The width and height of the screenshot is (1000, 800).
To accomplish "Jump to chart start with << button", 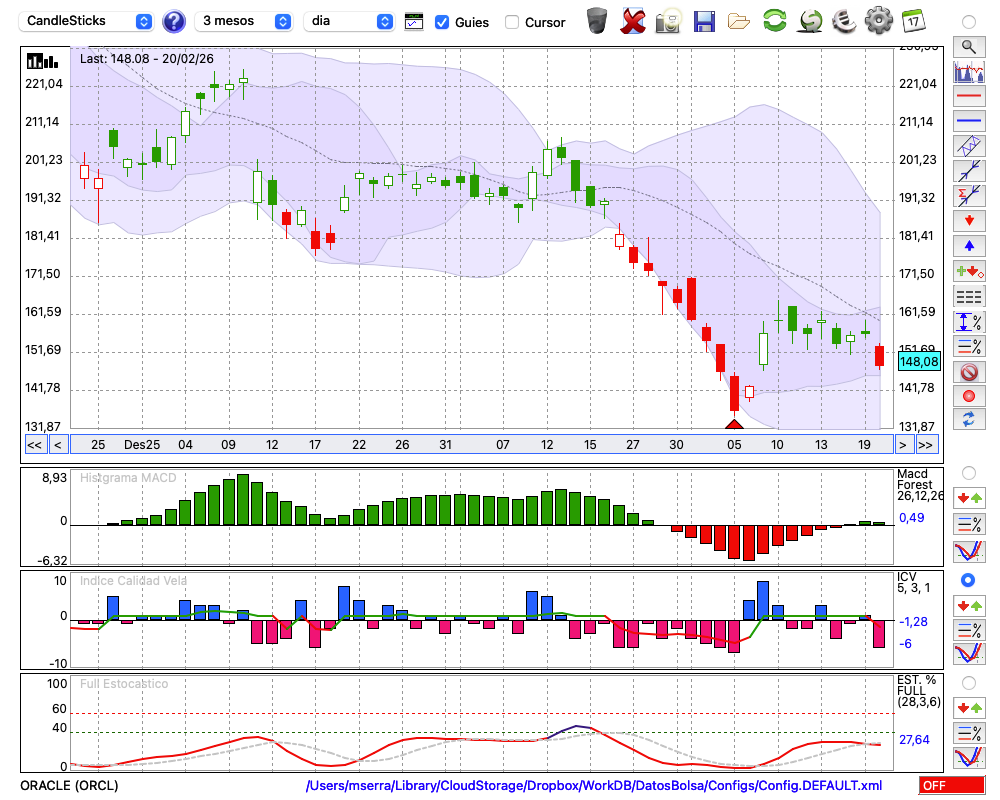I will tap(34, 444).
